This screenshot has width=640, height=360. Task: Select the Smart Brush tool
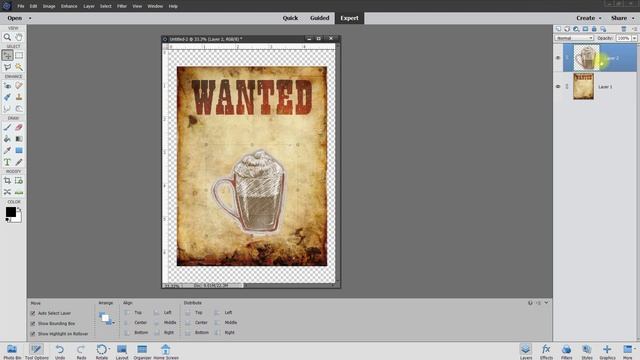coord(7,97)
